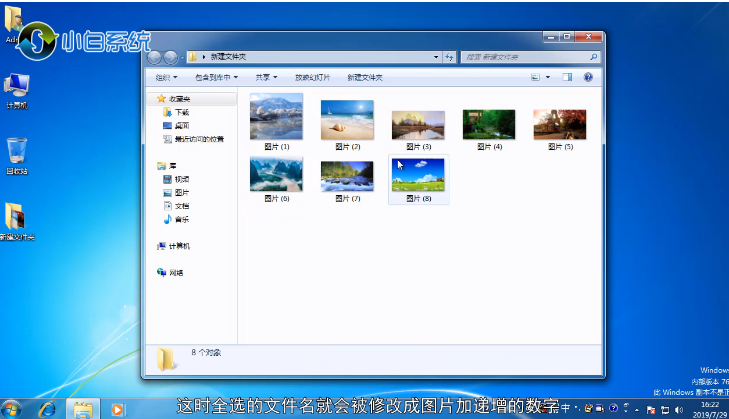This screenshot has height=419, width=729.
Task: Open the change view dropdown arrow
Action: pos(548,77)
